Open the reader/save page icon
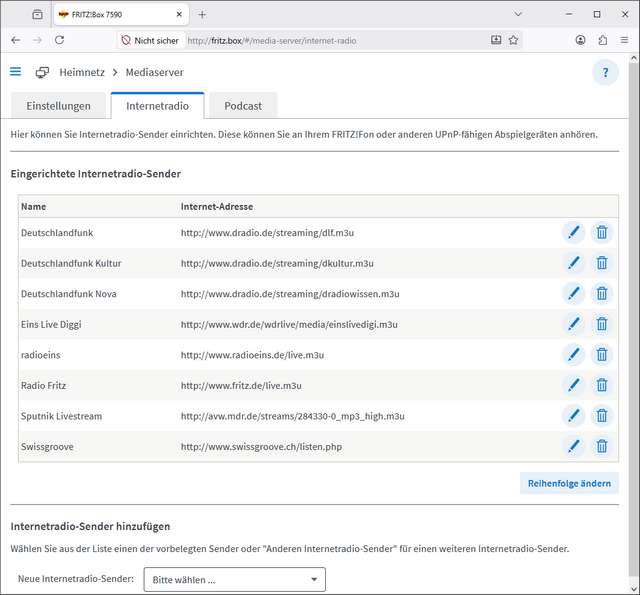The image size is (640, 595). 496,40
